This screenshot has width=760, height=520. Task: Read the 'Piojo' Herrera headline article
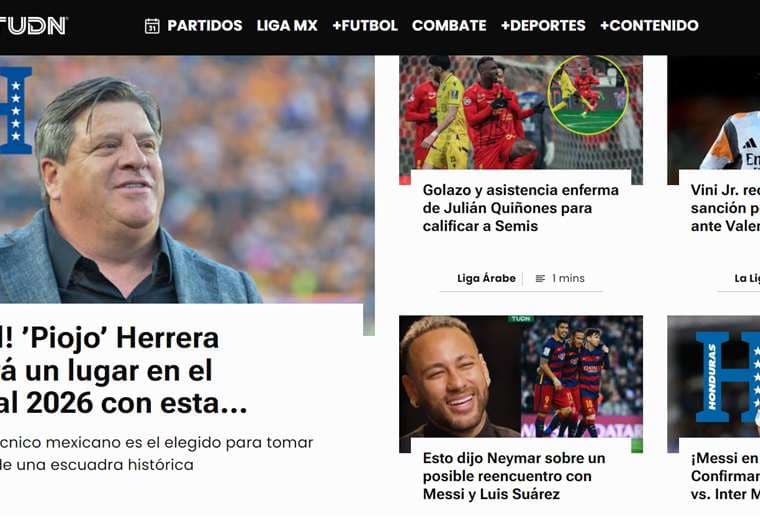click(124, 371)
